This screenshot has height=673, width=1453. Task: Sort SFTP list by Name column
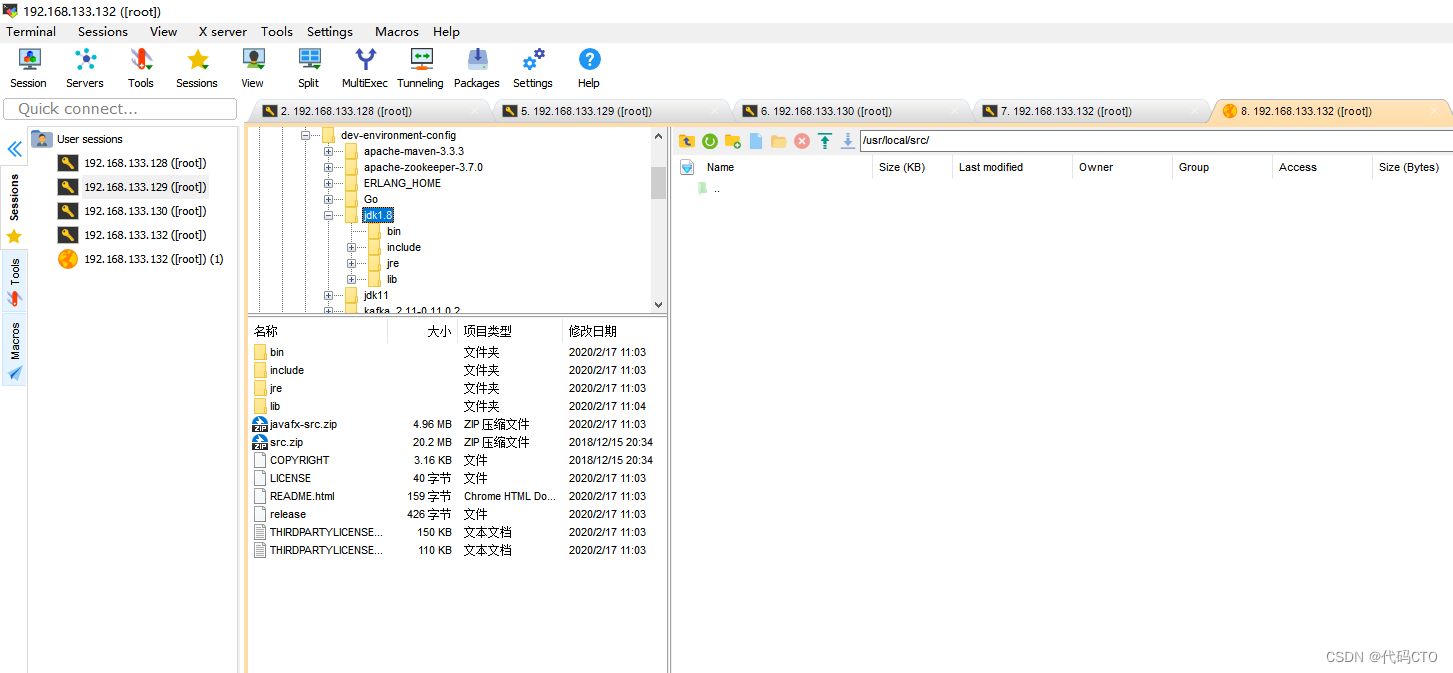point(787,167)
